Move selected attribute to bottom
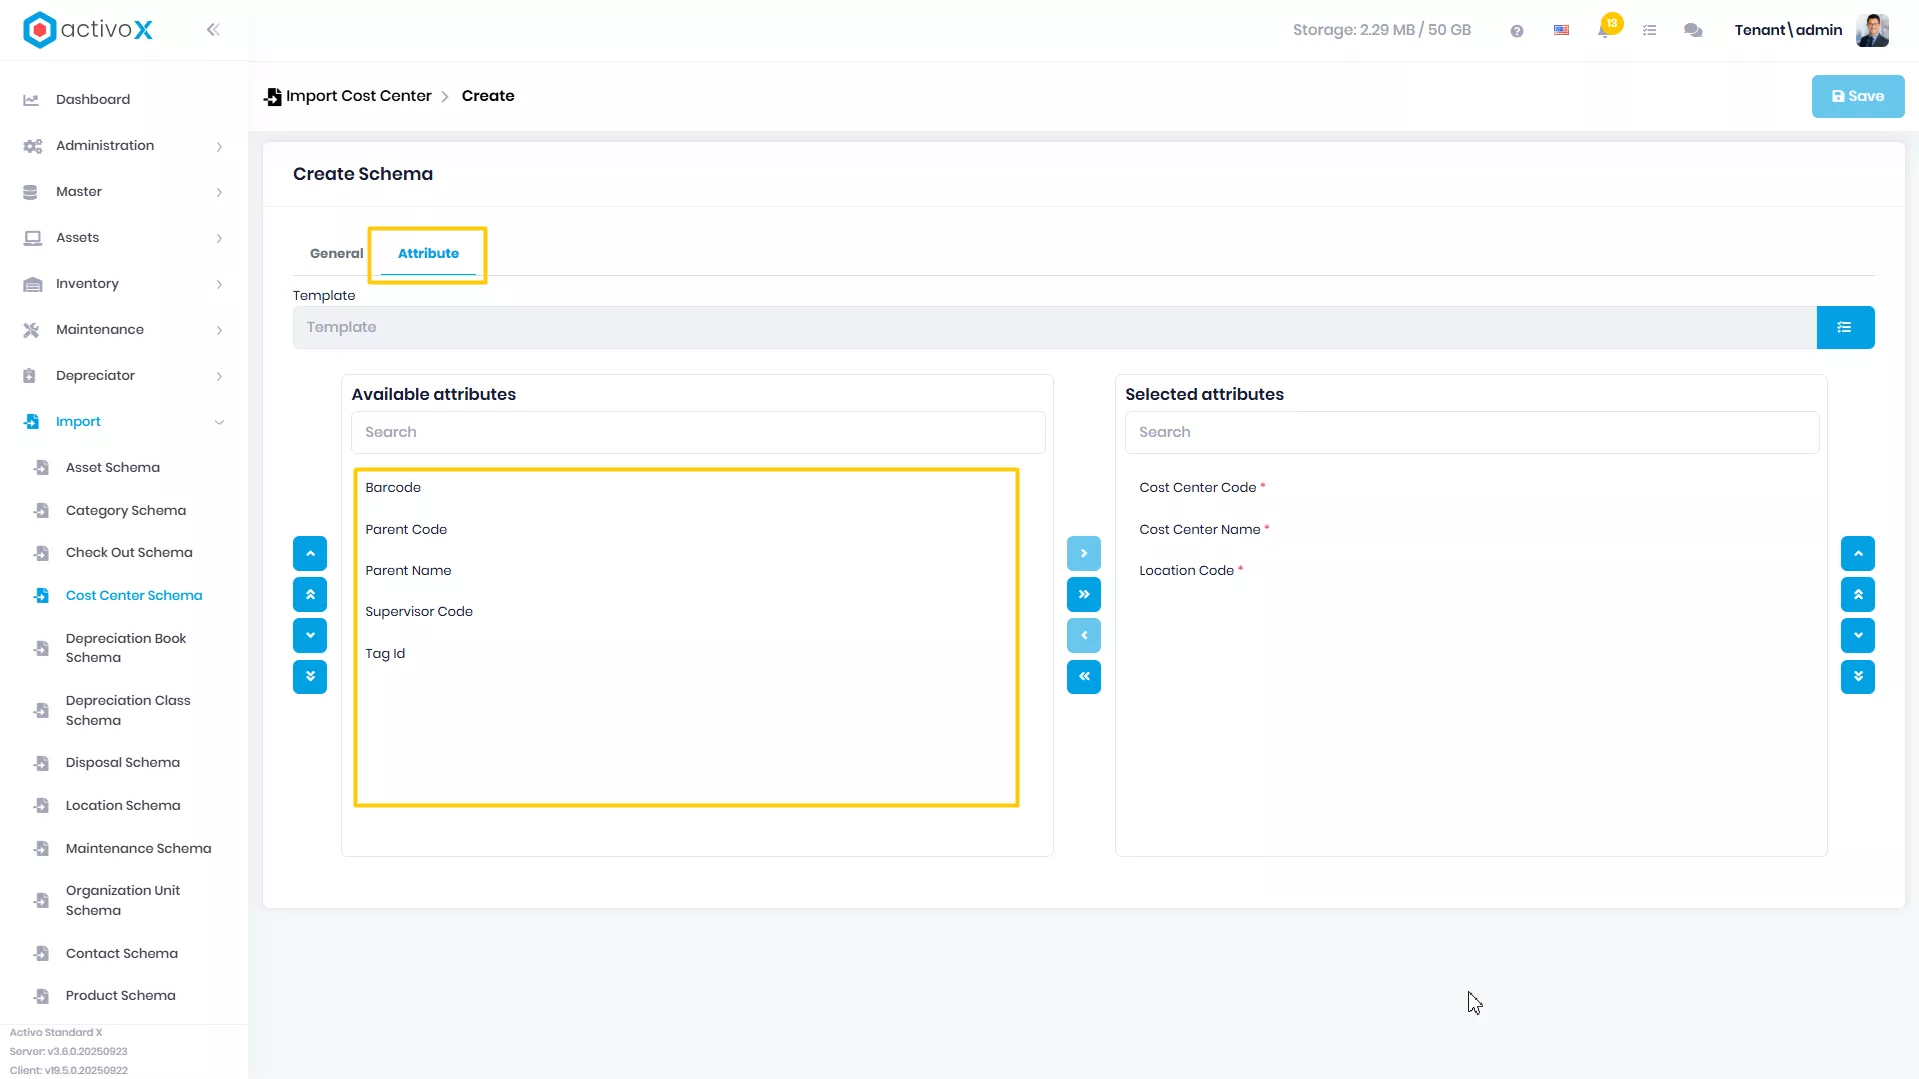The height and width of the screenshot is (1079, 1919). [1858, 677]
